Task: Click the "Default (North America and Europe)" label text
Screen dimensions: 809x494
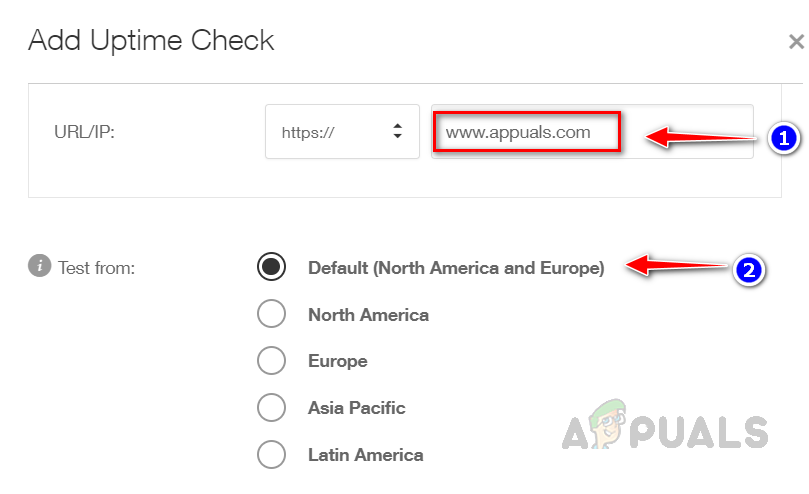Action: coord(456,268)
